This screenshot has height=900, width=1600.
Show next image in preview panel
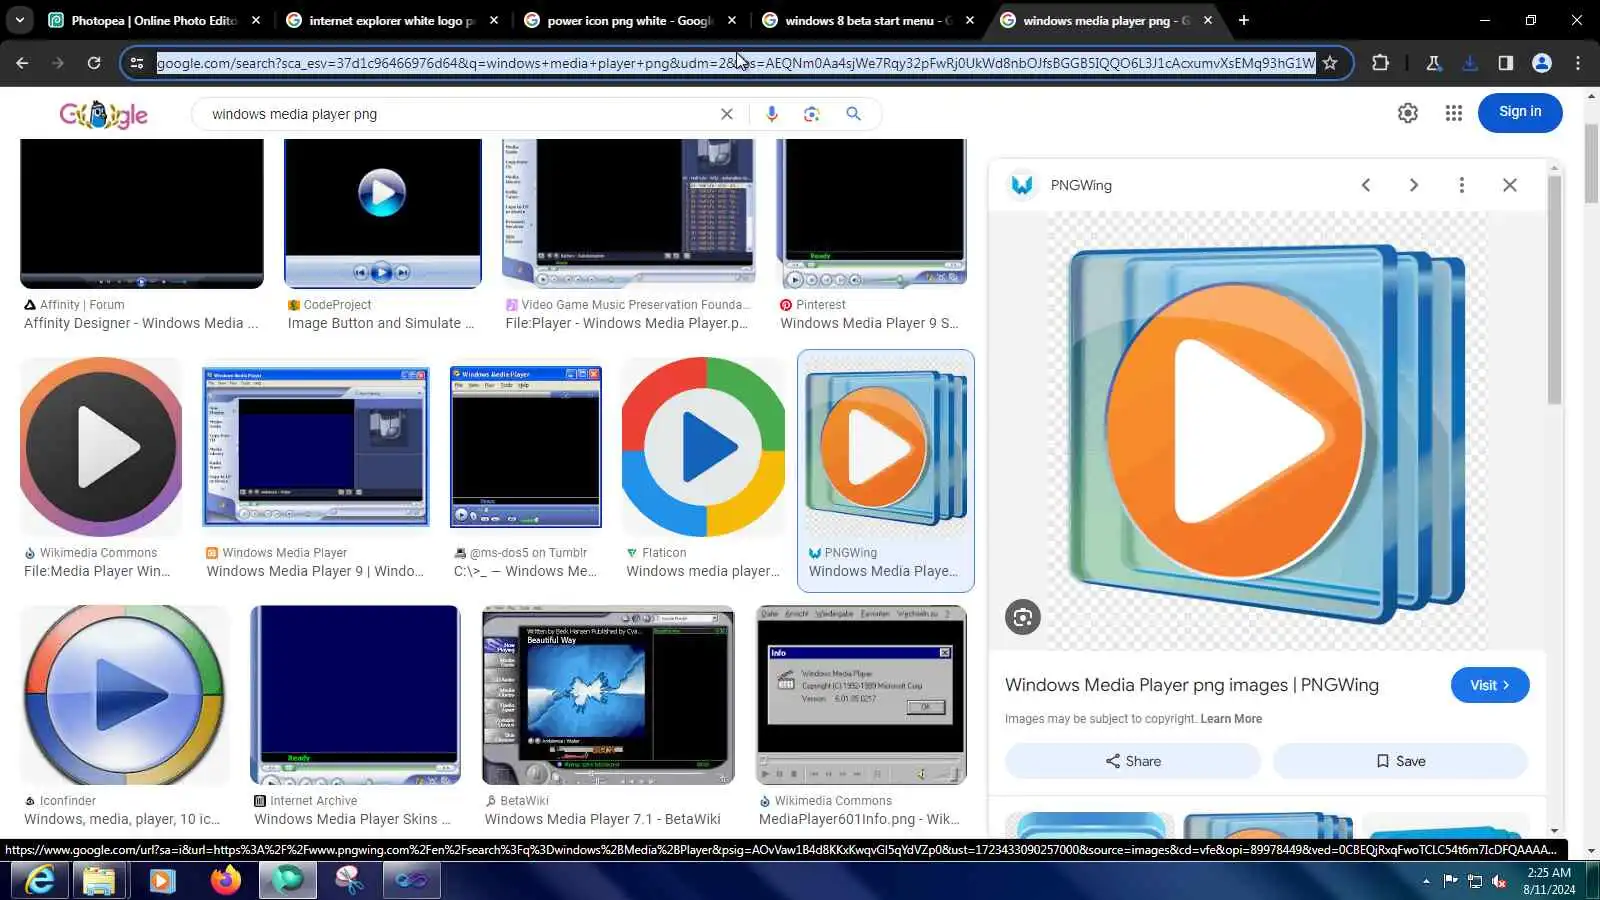(x=1414, y=185)
